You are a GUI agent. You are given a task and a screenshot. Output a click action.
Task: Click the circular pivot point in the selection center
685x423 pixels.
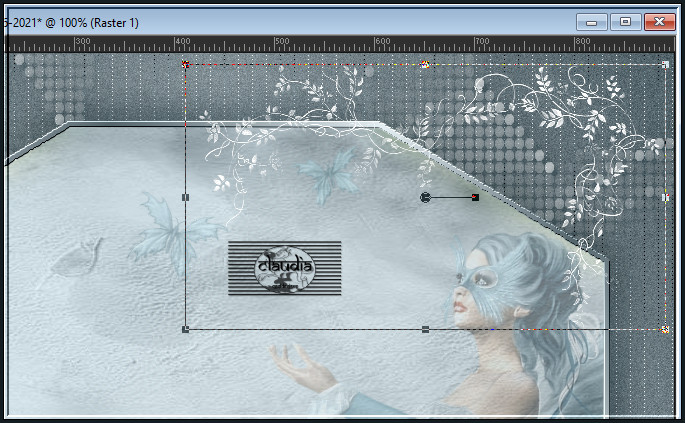click(425, 198)
